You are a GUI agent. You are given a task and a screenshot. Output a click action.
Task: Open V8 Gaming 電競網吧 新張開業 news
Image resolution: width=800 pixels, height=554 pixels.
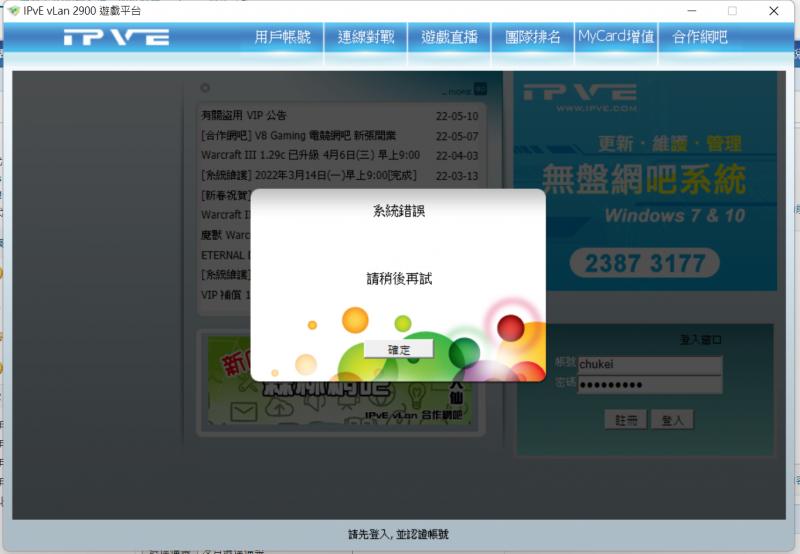tap(298, 136)
